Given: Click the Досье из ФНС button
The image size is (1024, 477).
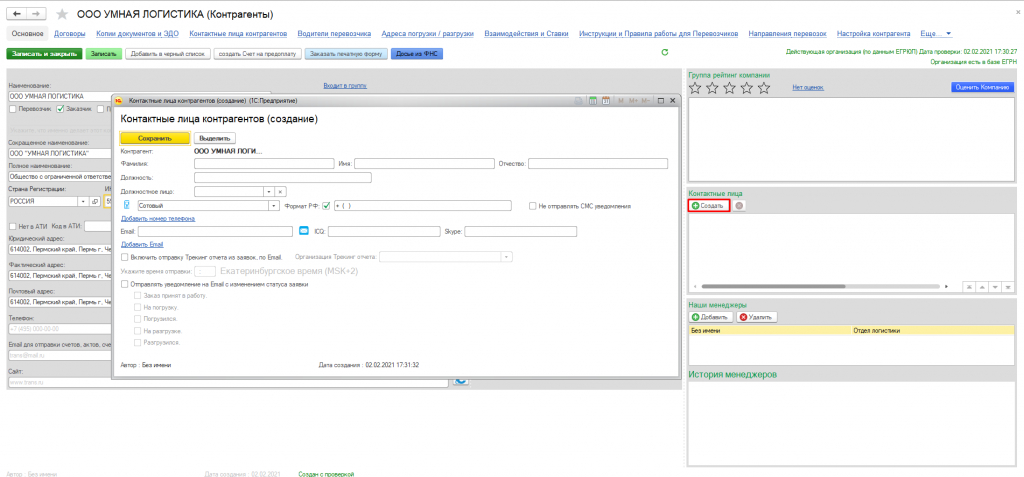Looking at the screenshot, I should pyautogui.click(x=417, y=54).
